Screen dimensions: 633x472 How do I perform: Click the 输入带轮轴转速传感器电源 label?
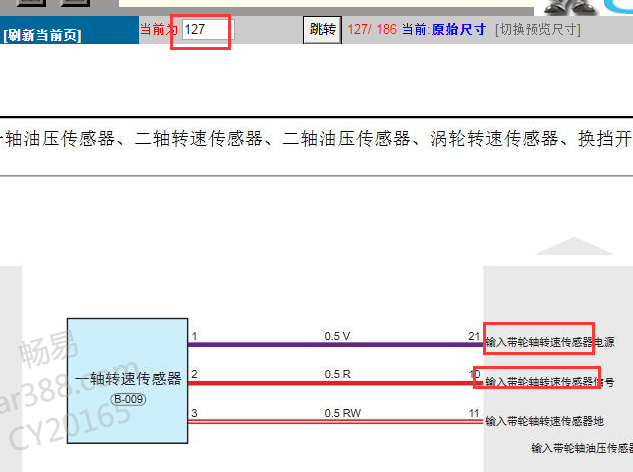click(x=549, y=342)
